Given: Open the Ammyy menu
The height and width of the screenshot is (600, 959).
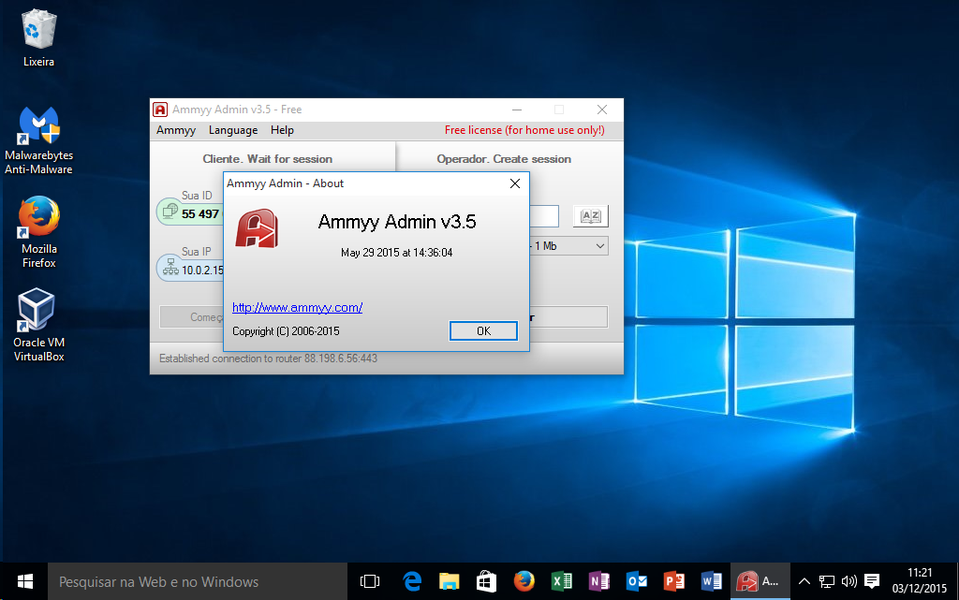Looking at the screenshot, I should pyautogui.click(x=176, y=130).
